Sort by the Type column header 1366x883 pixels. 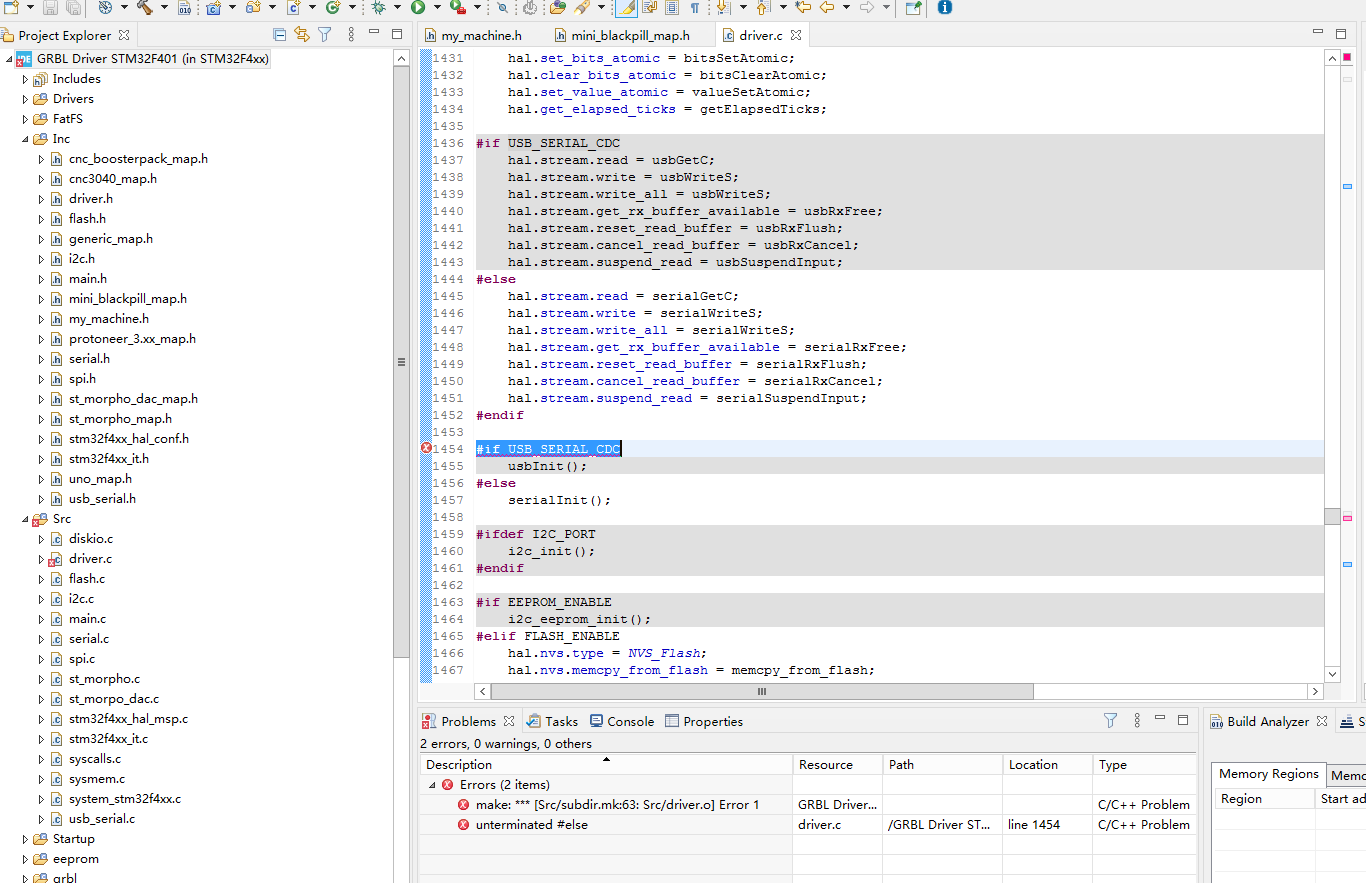click(1144, 765)
